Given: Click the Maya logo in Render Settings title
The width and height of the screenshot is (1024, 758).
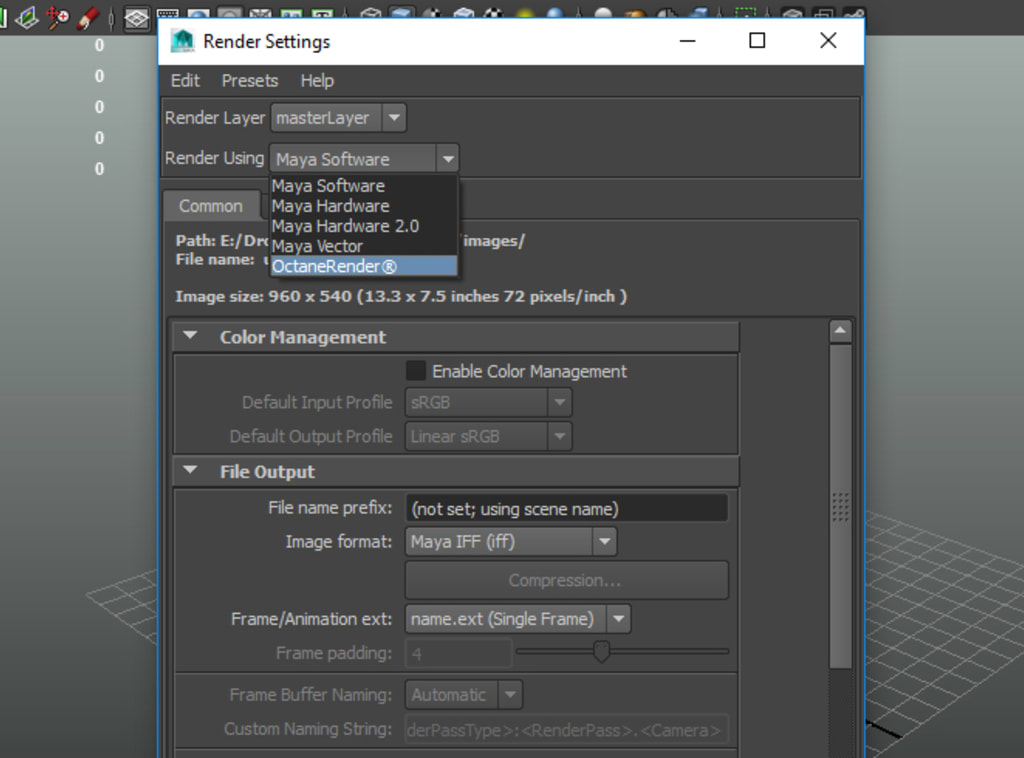Looking at the screenshot, I should pyautogui.click(x=183, y=41).
